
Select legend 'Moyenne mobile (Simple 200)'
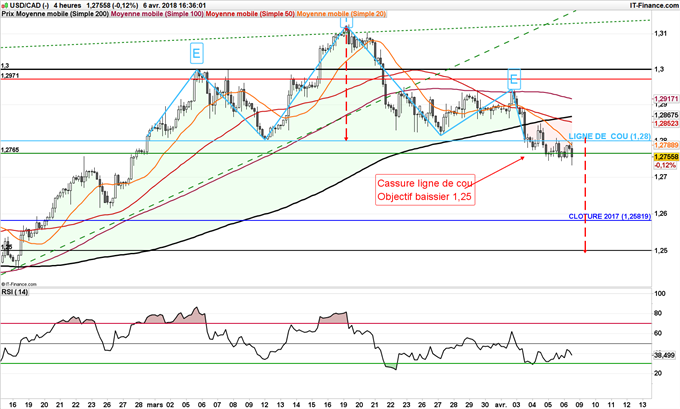point(62,14)
